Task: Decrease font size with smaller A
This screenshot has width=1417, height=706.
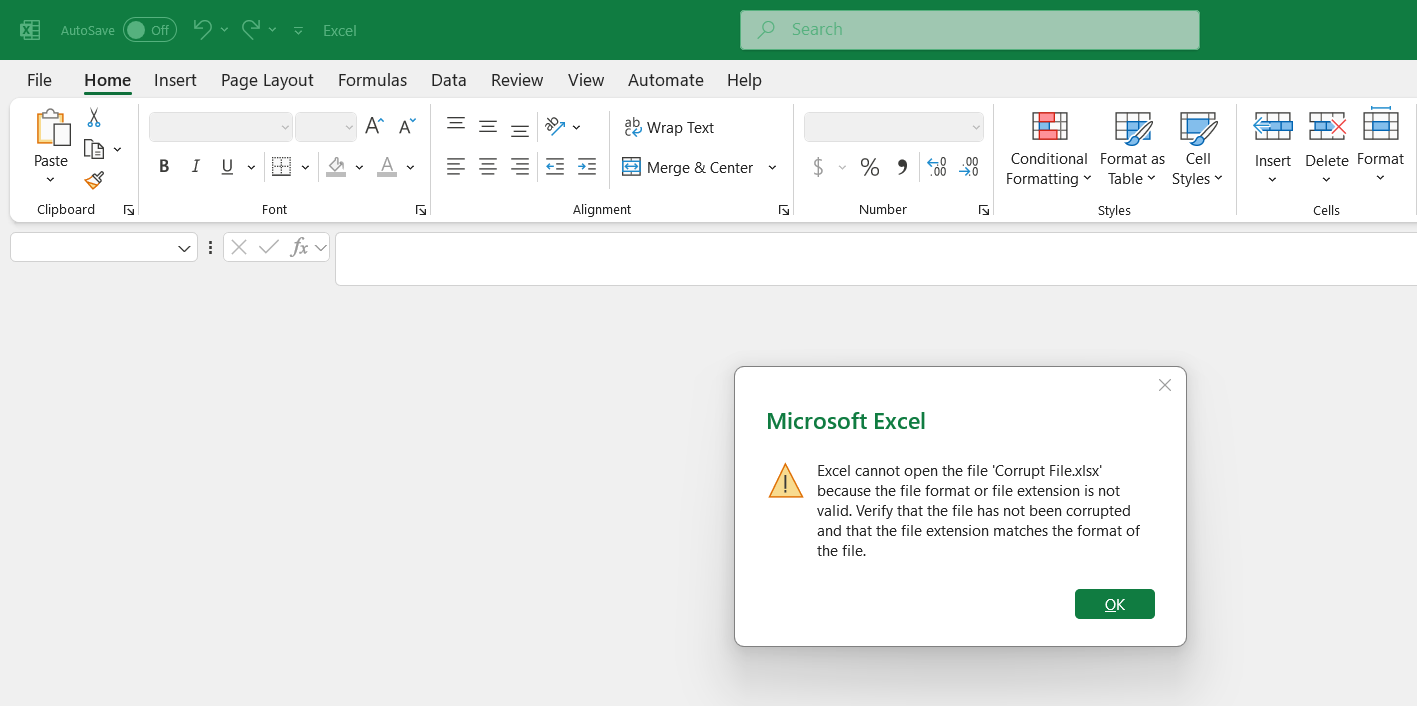Action: click(x=407, y=126)
